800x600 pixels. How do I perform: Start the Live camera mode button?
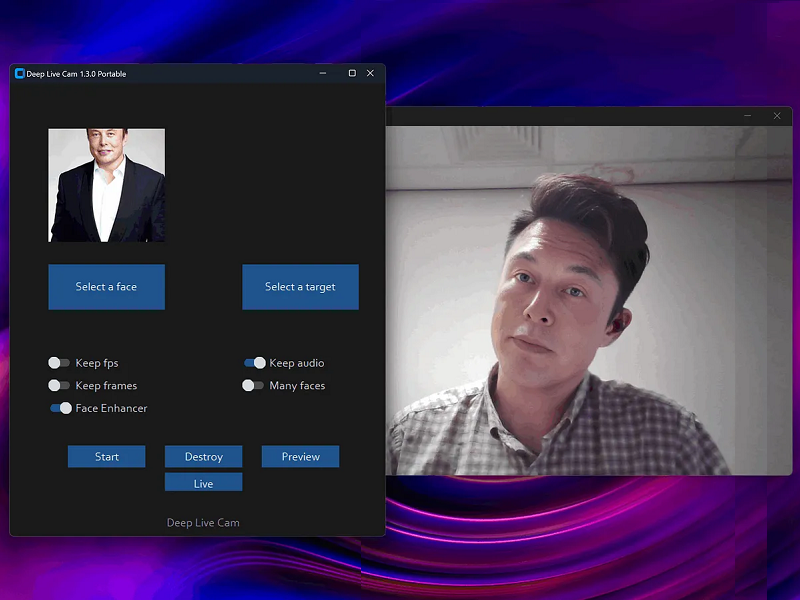click(204, 483)
